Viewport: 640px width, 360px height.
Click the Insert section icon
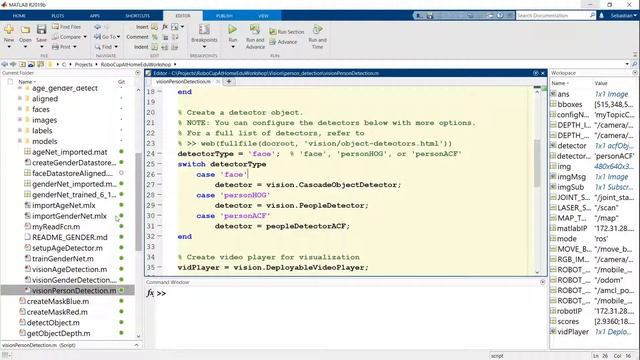[155, 27]
